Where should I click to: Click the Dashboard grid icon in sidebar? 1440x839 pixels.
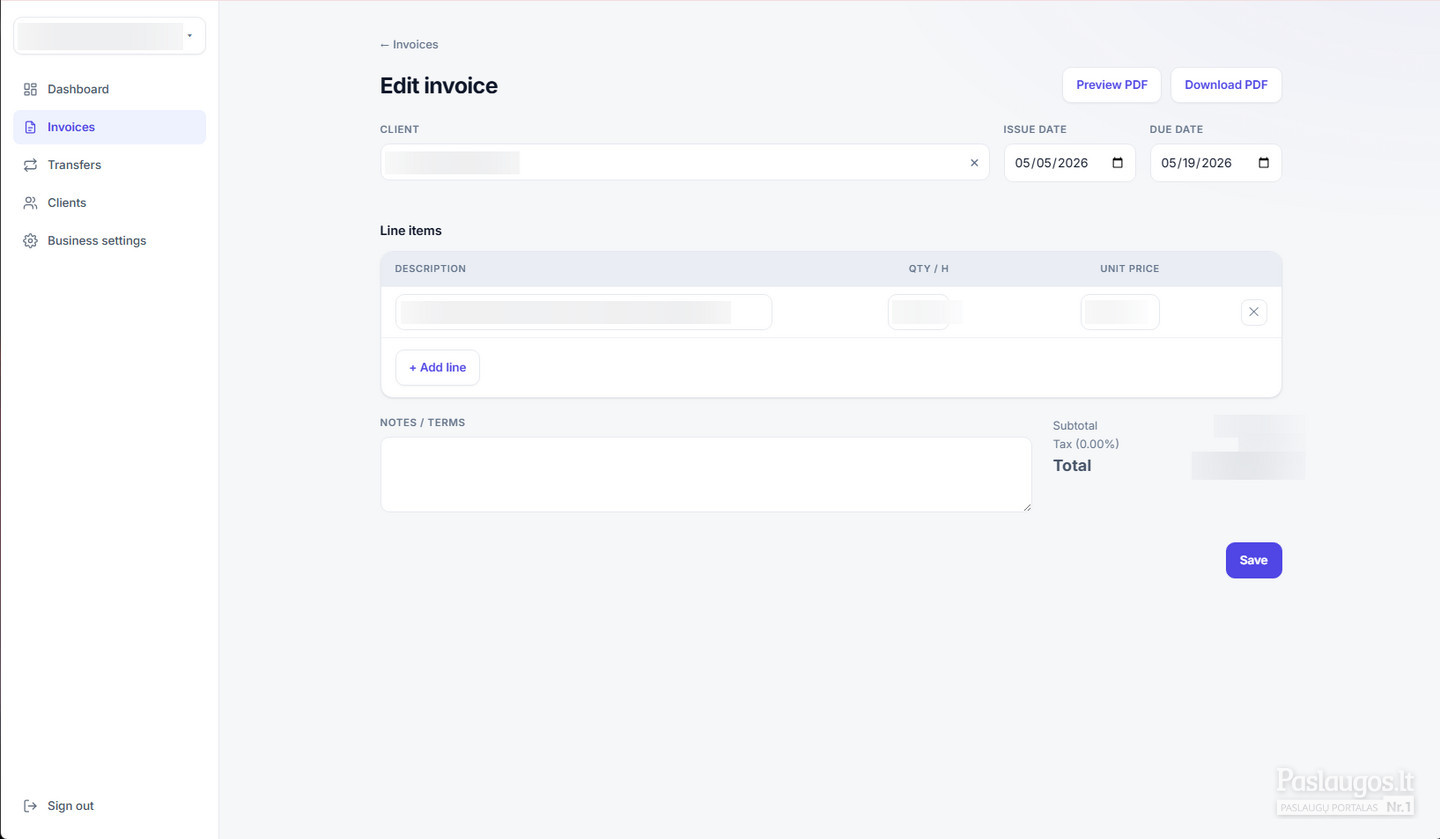(x=30, y=89)
